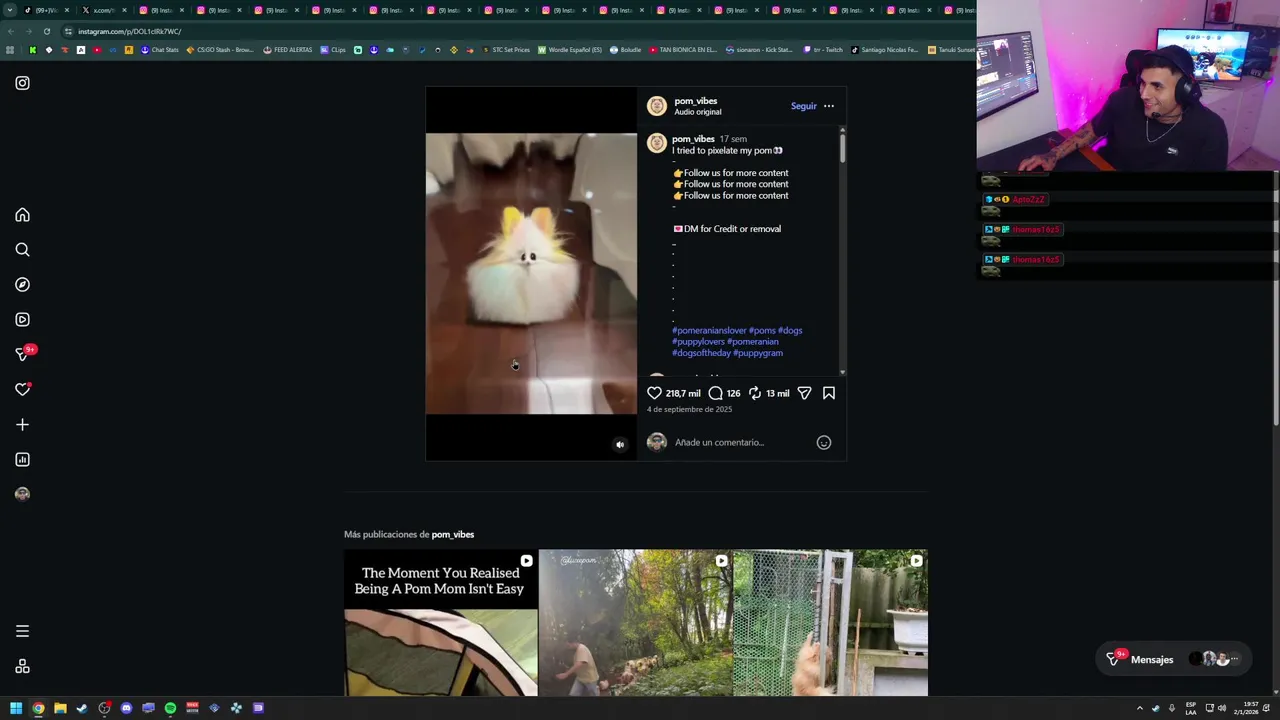Open the Windows Start menu
Image resolution: width=1280 pixels, height=720 pixels.
point(16,708)
